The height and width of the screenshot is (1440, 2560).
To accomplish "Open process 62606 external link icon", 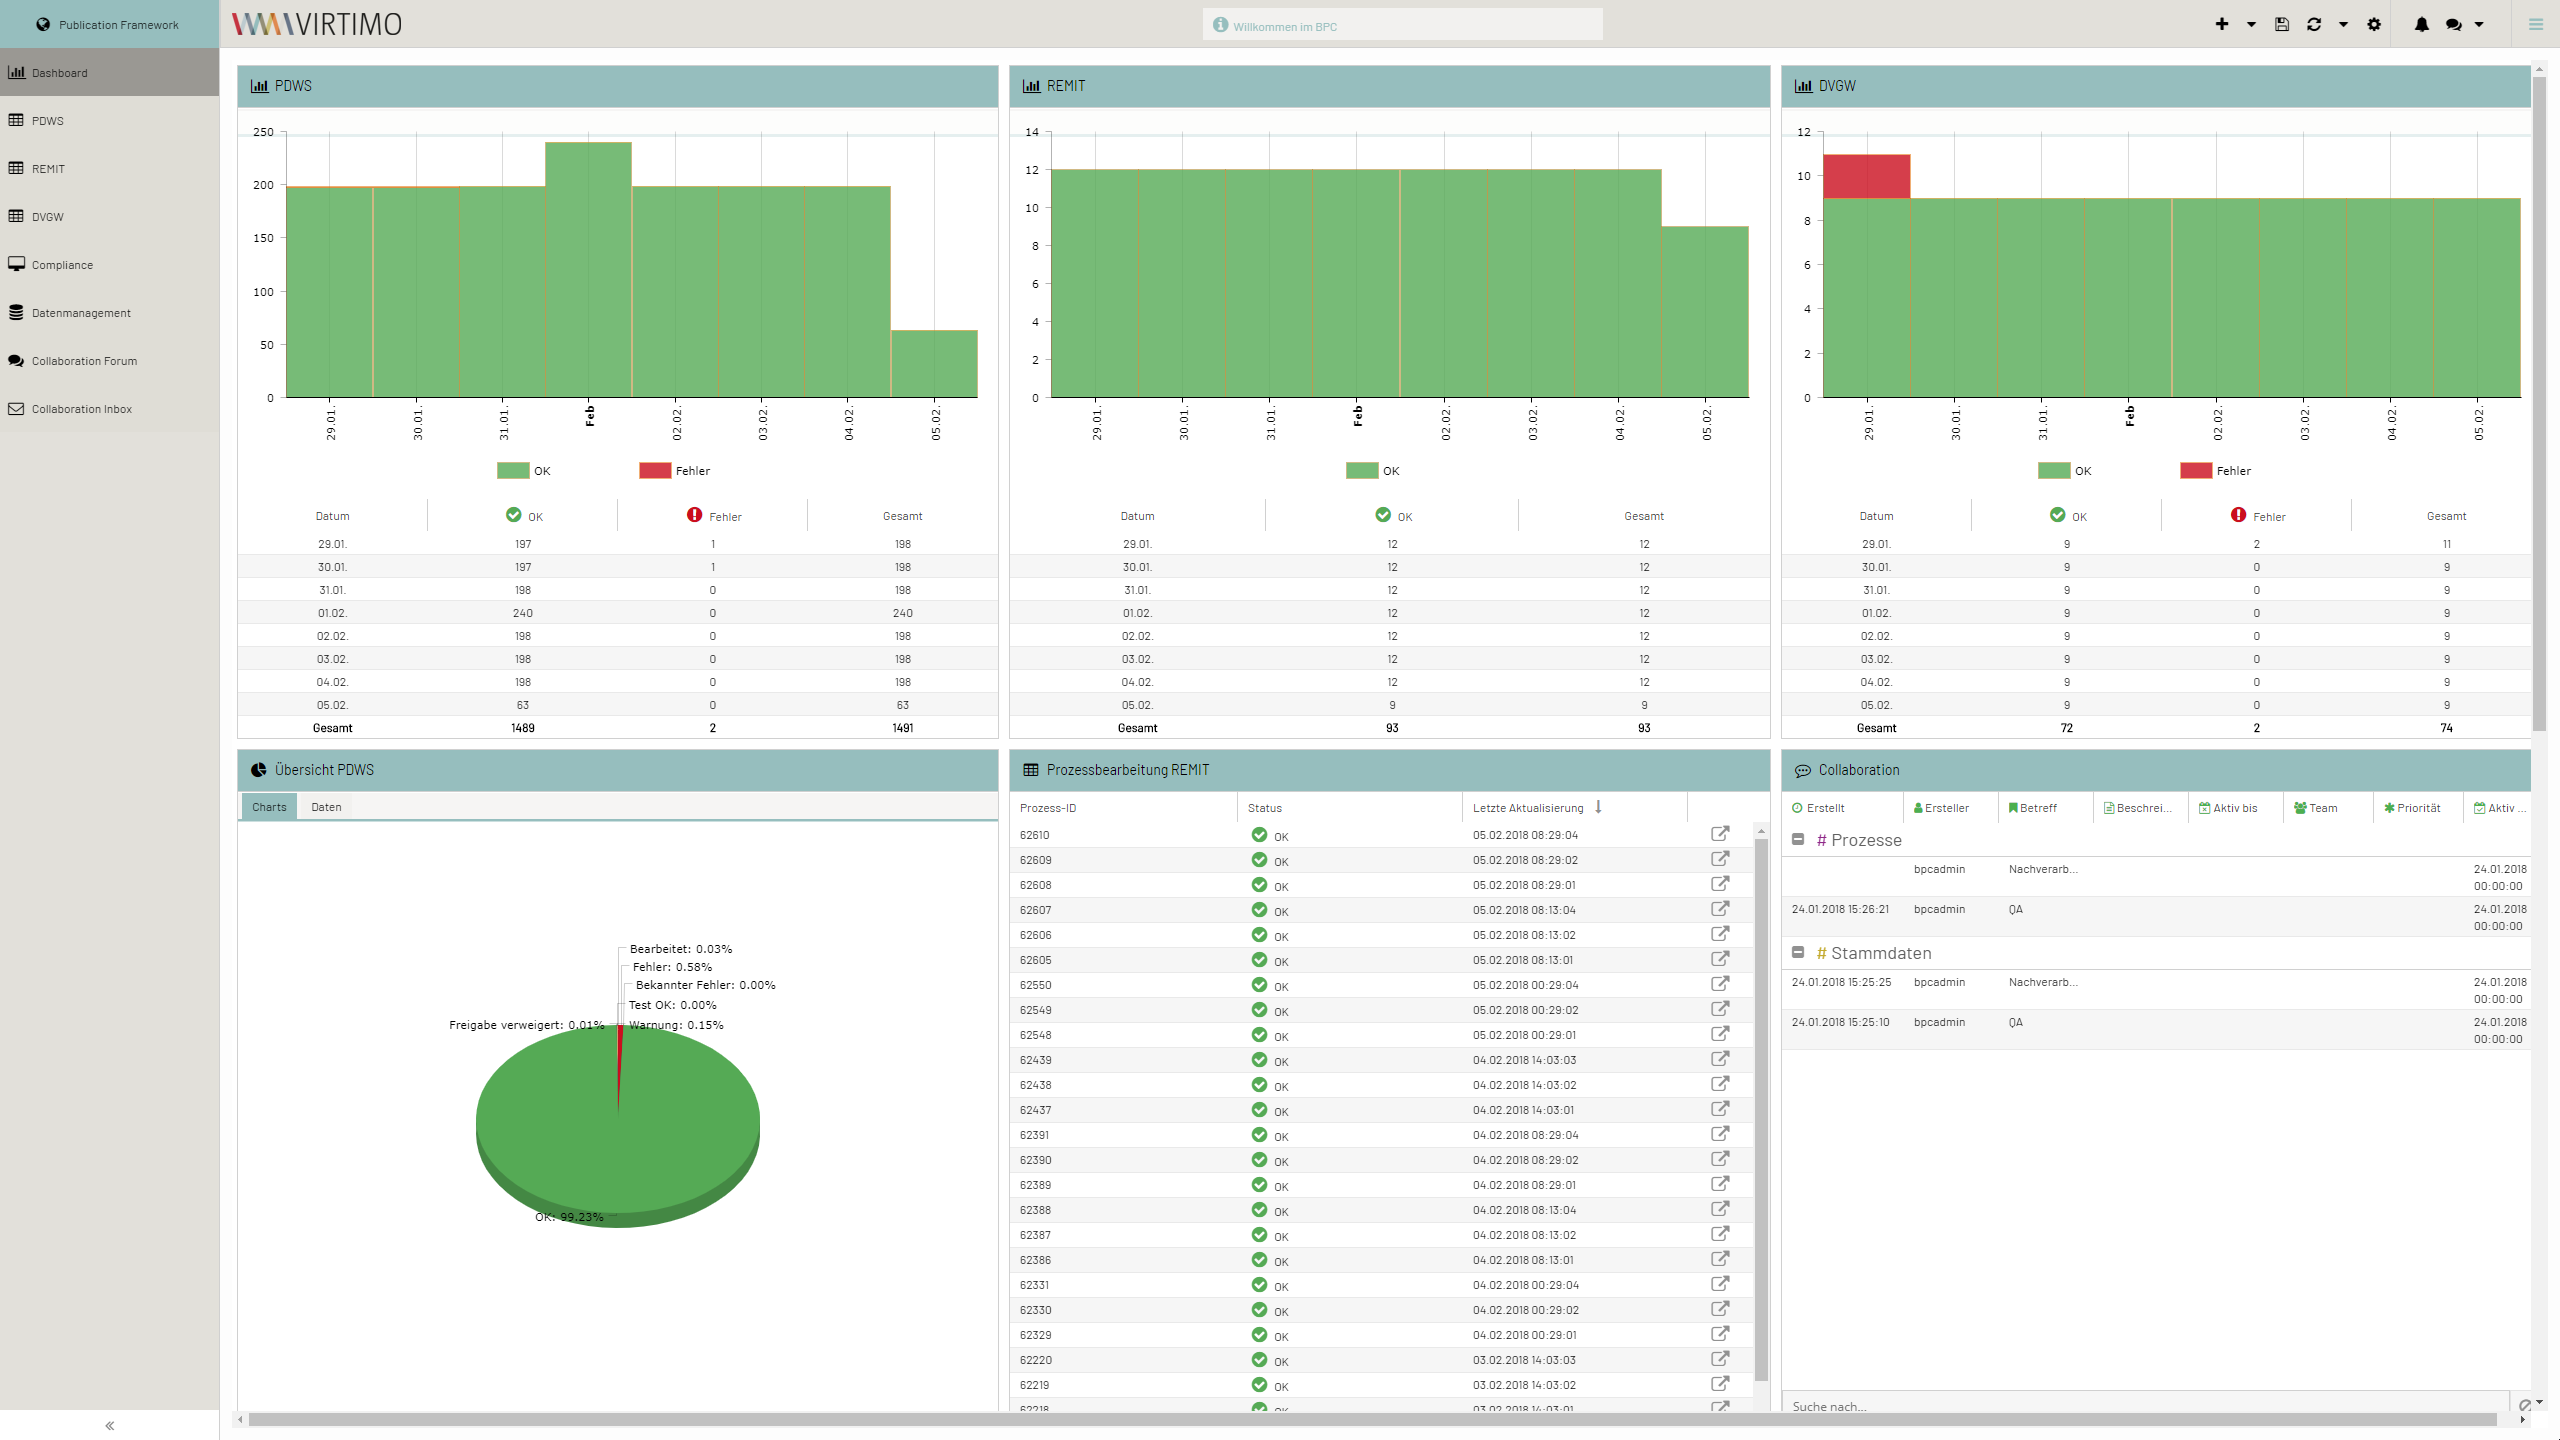I will pyautogui.click(x=1720, y=934).
